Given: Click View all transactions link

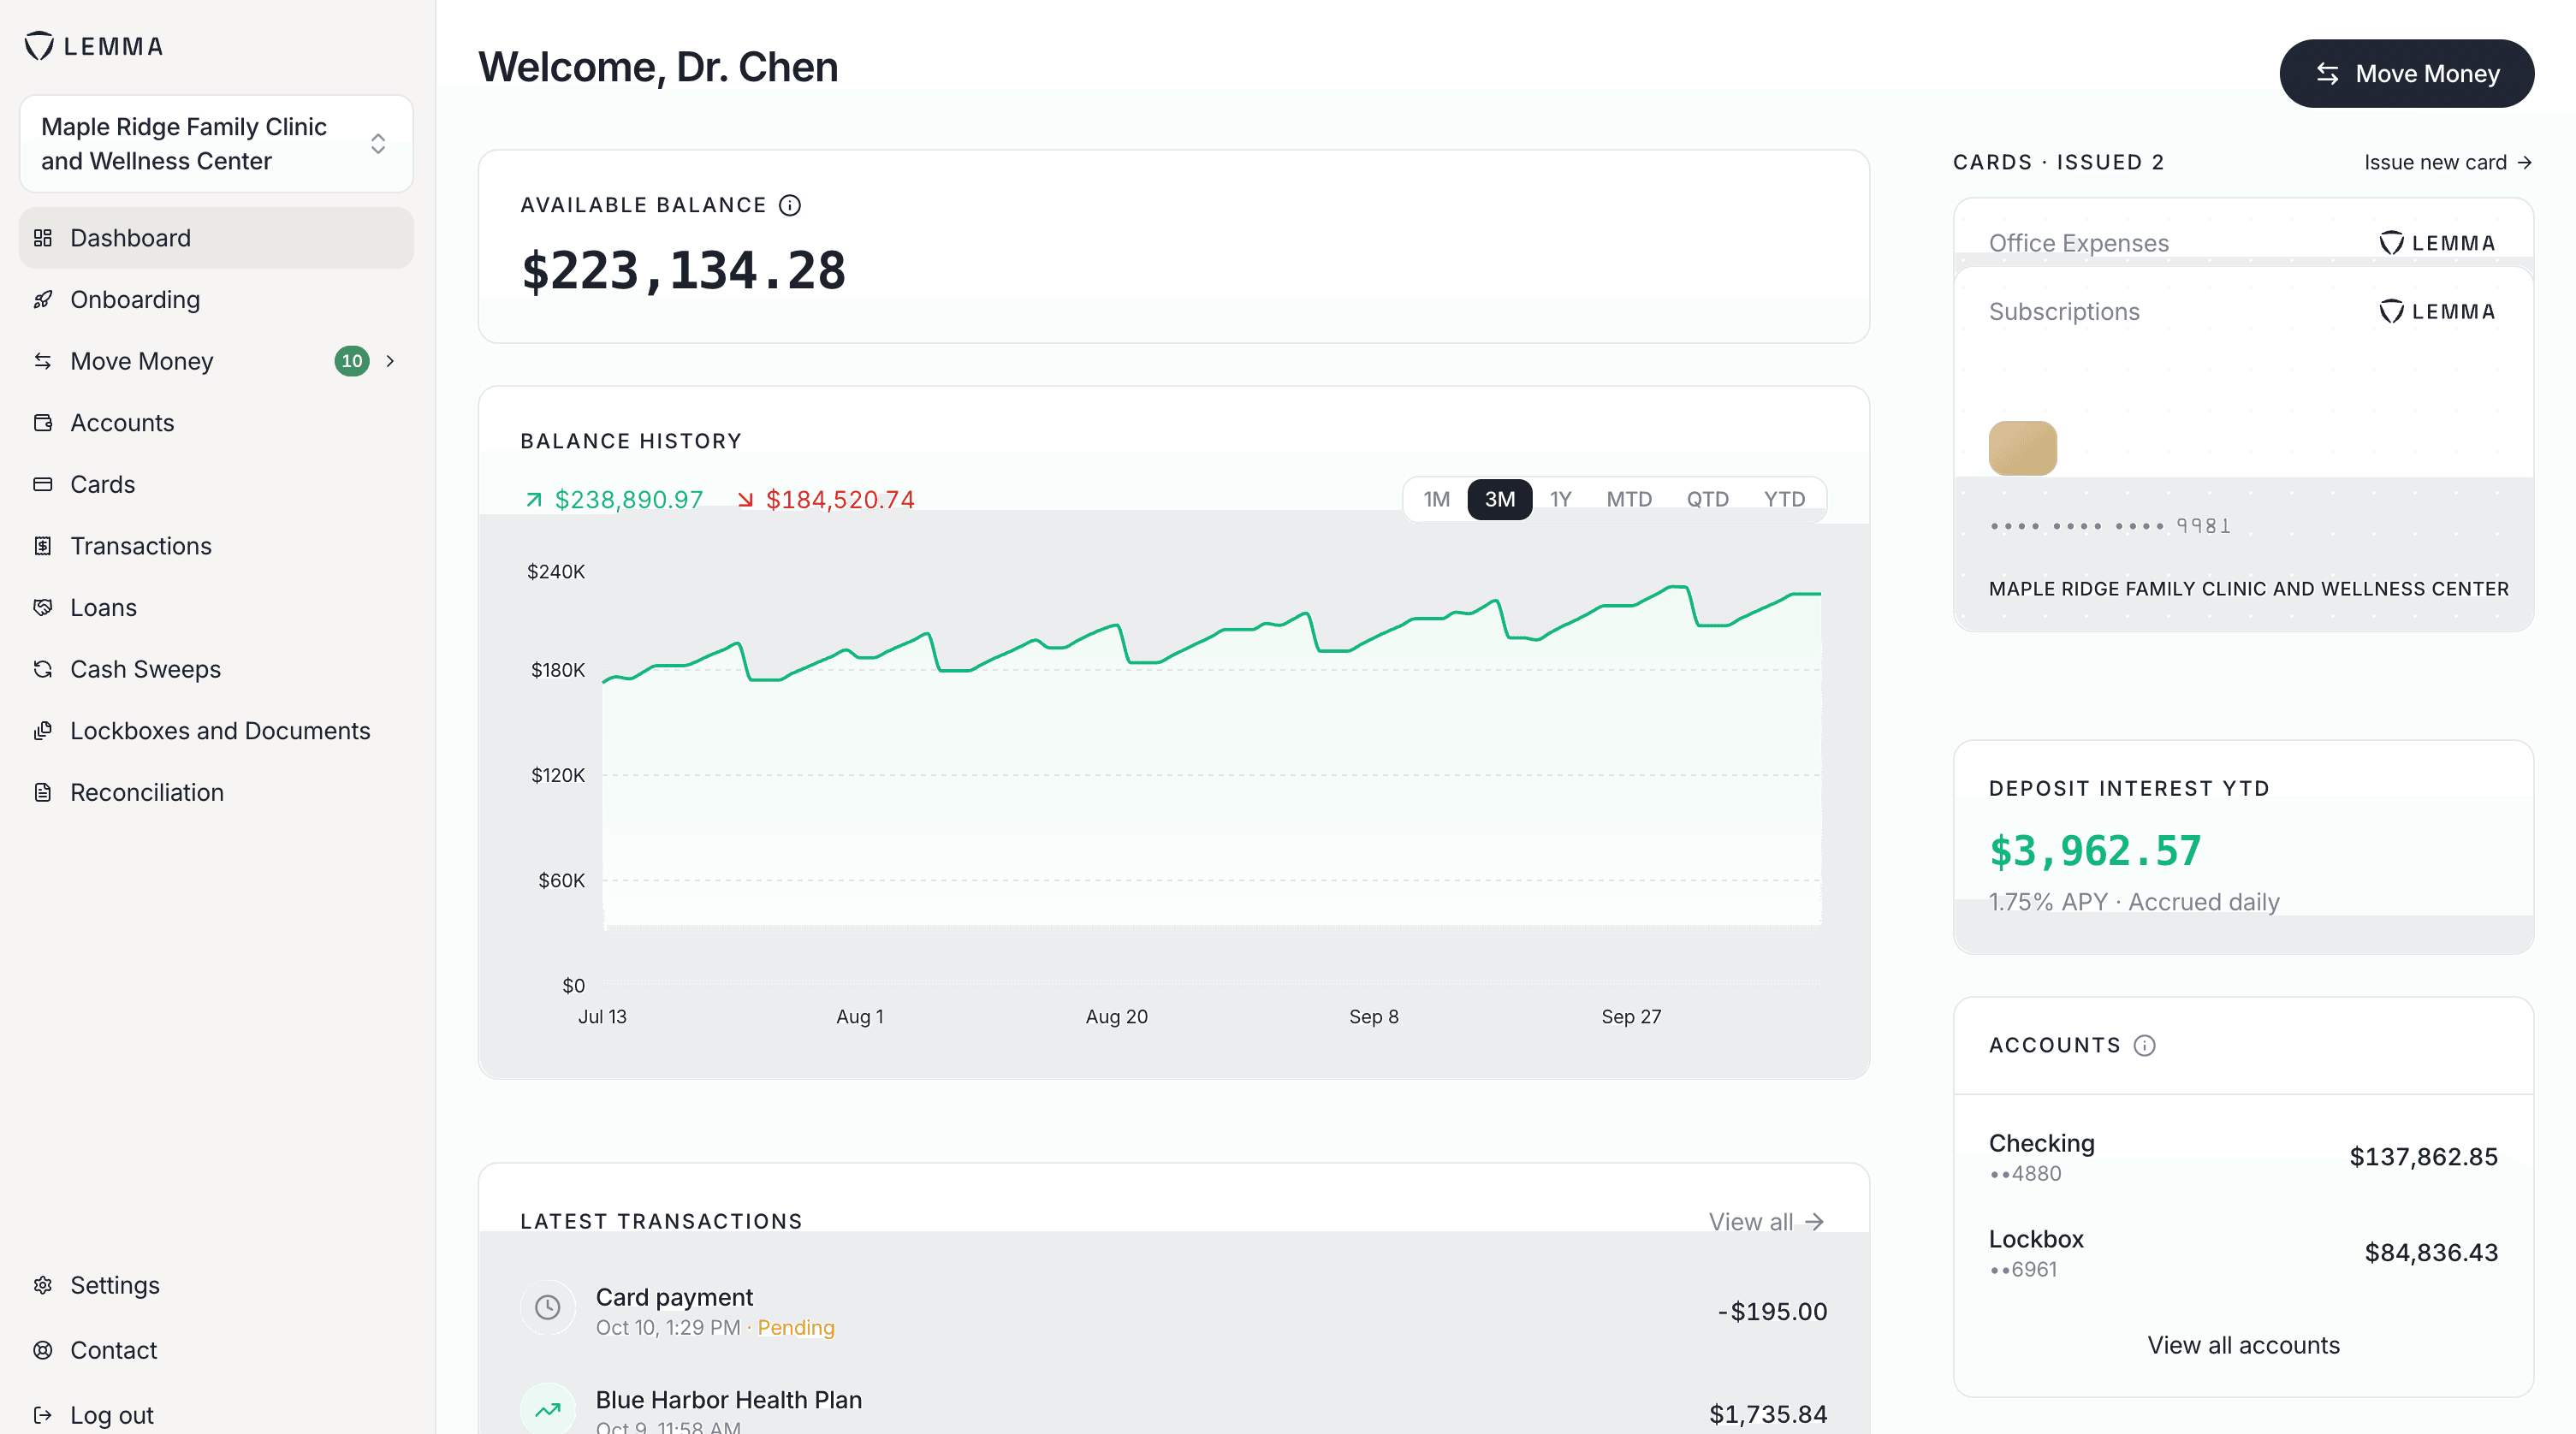Looking at the screenshot, I should coord(1766,1221).
